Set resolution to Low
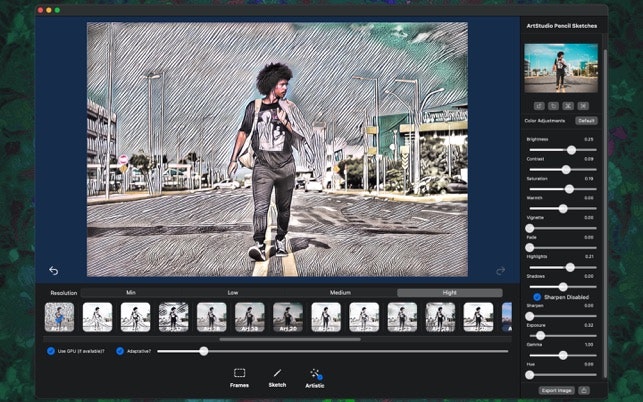 click(233, 292)
